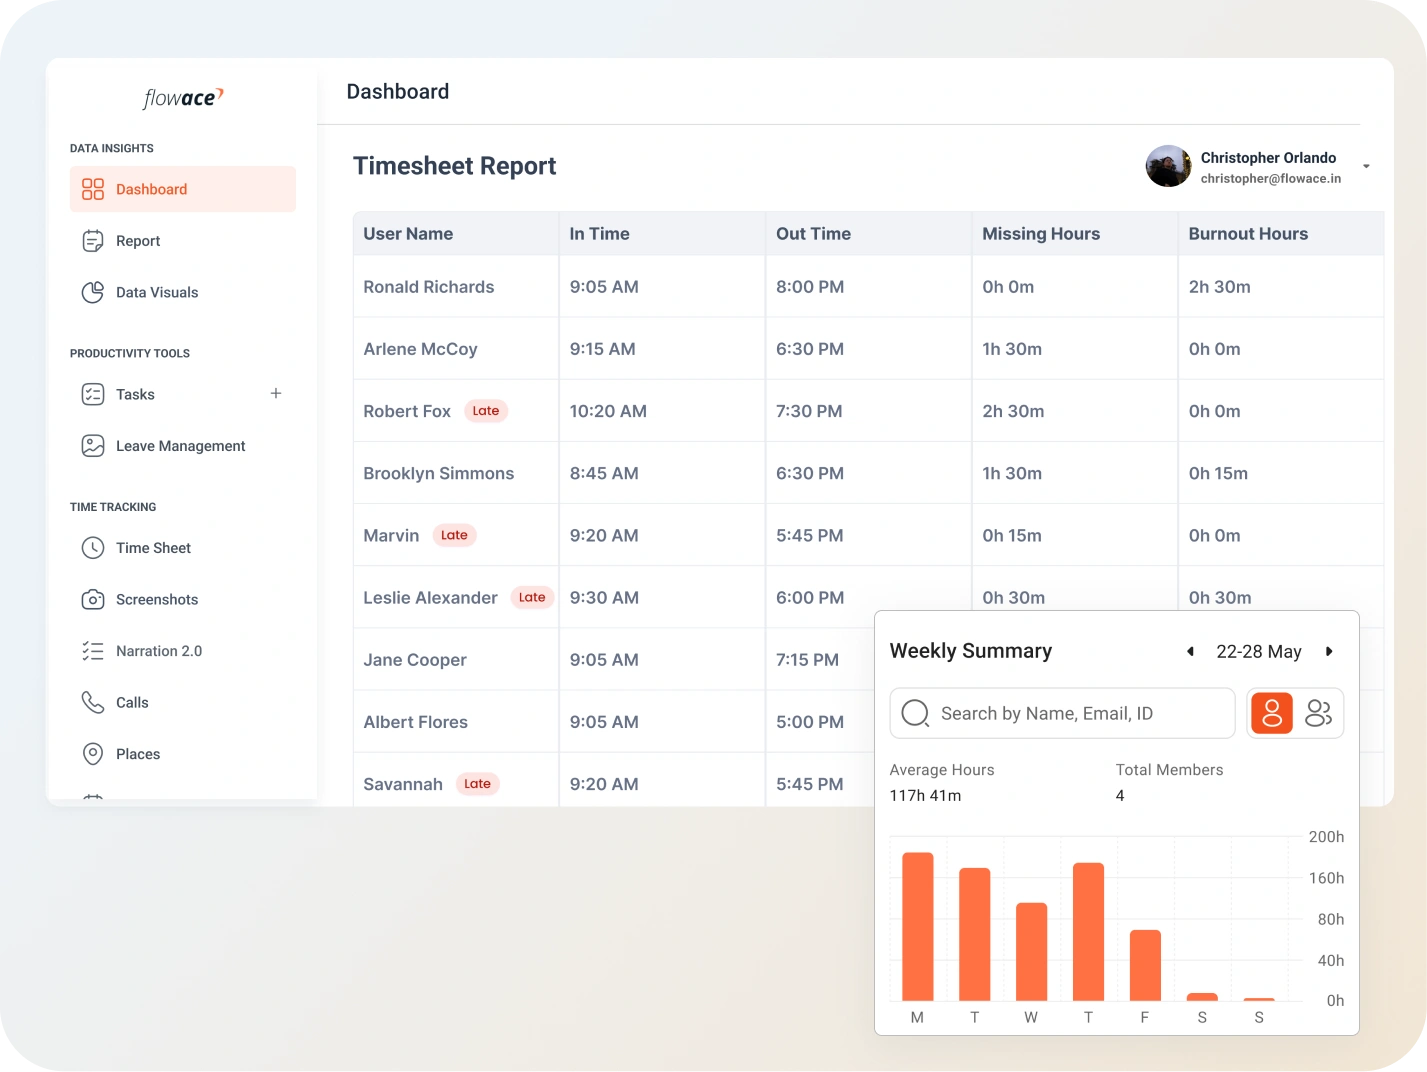
Task: Go to previous week in Weekly Summary
Action: pos(1190,652)
